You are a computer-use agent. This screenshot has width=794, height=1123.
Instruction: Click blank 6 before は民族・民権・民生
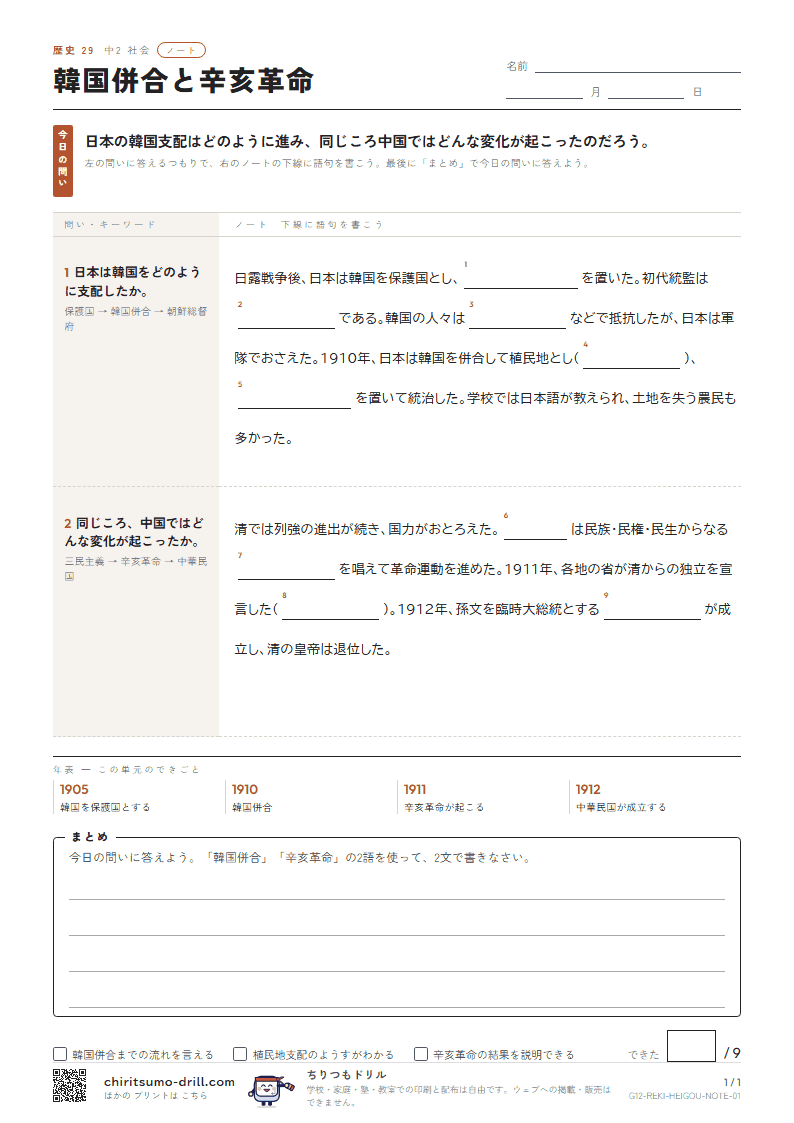pyautogui.click(x=536, y=531)
